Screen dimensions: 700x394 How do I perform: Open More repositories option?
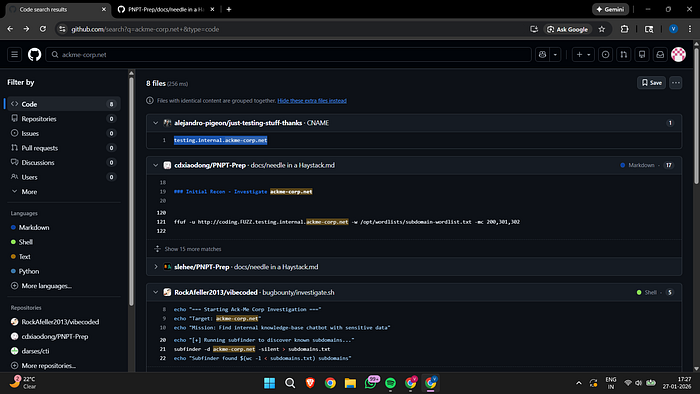(x=43, y=365)
